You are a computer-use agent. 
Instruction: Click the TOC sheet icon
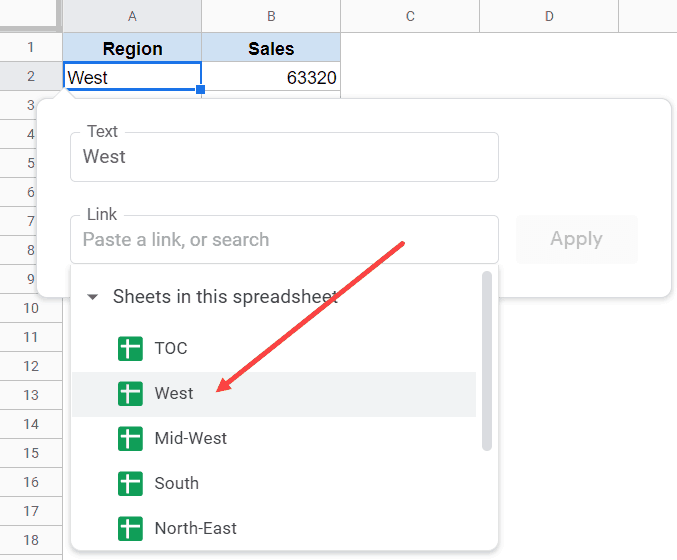click(130, 349)
